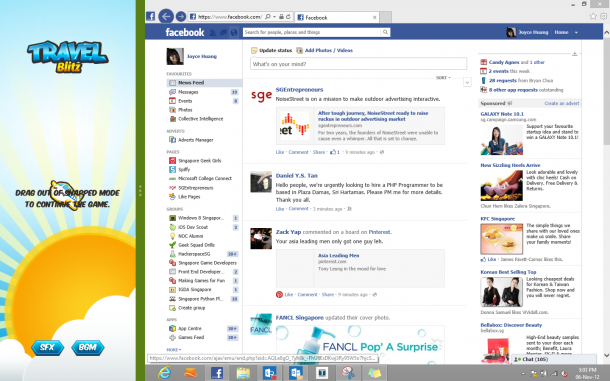Image resolution: width=610 pixels, height=381 pixels.
Task: Open File Explorer from the taskbar
Action: (x=243, y=373)
